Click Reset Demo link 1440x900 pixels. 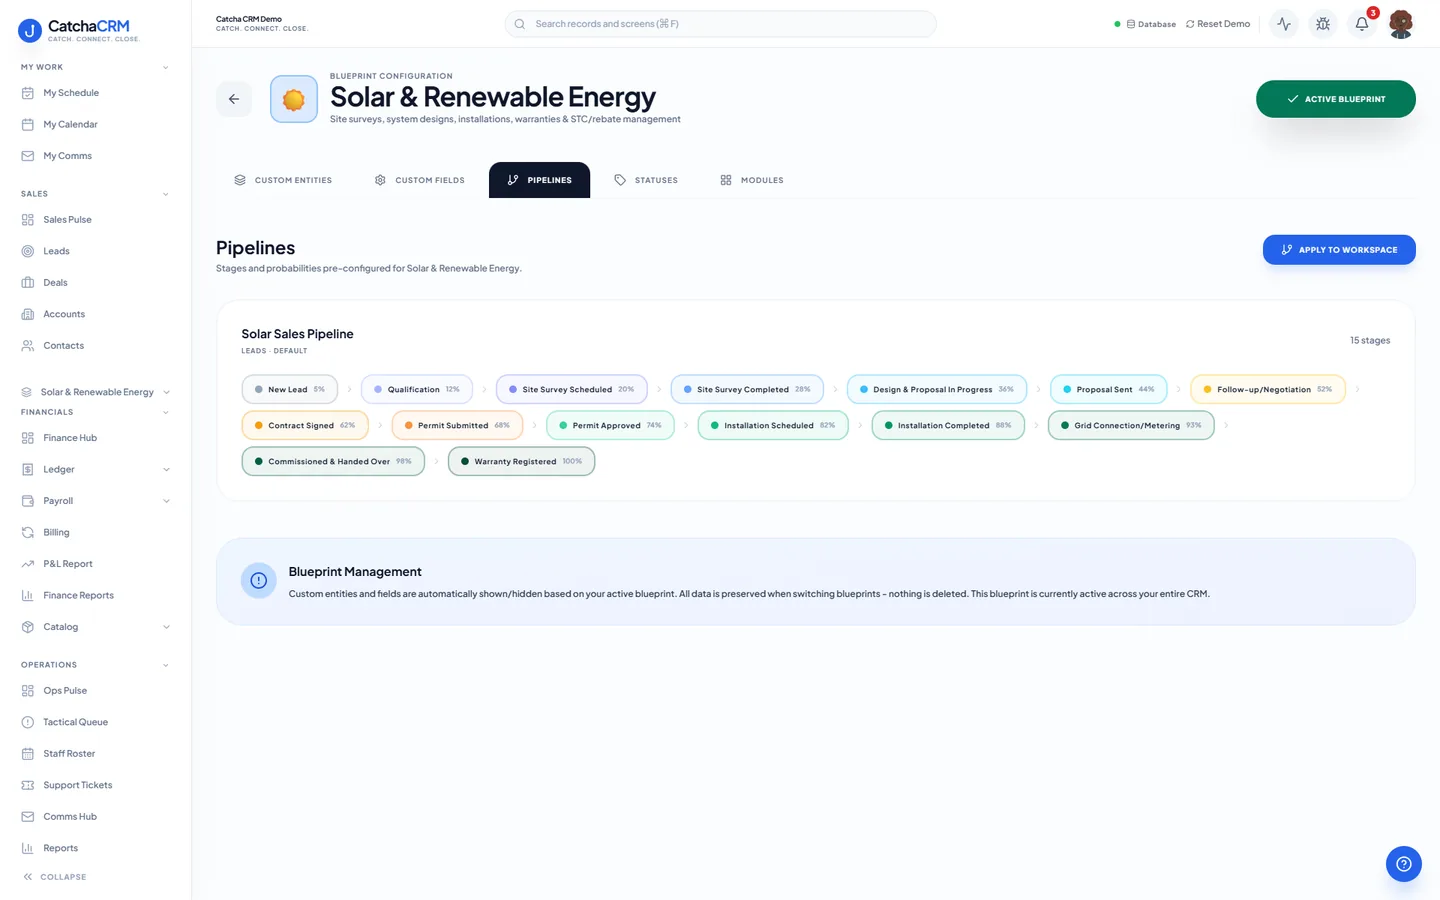tap(1218, 24)
